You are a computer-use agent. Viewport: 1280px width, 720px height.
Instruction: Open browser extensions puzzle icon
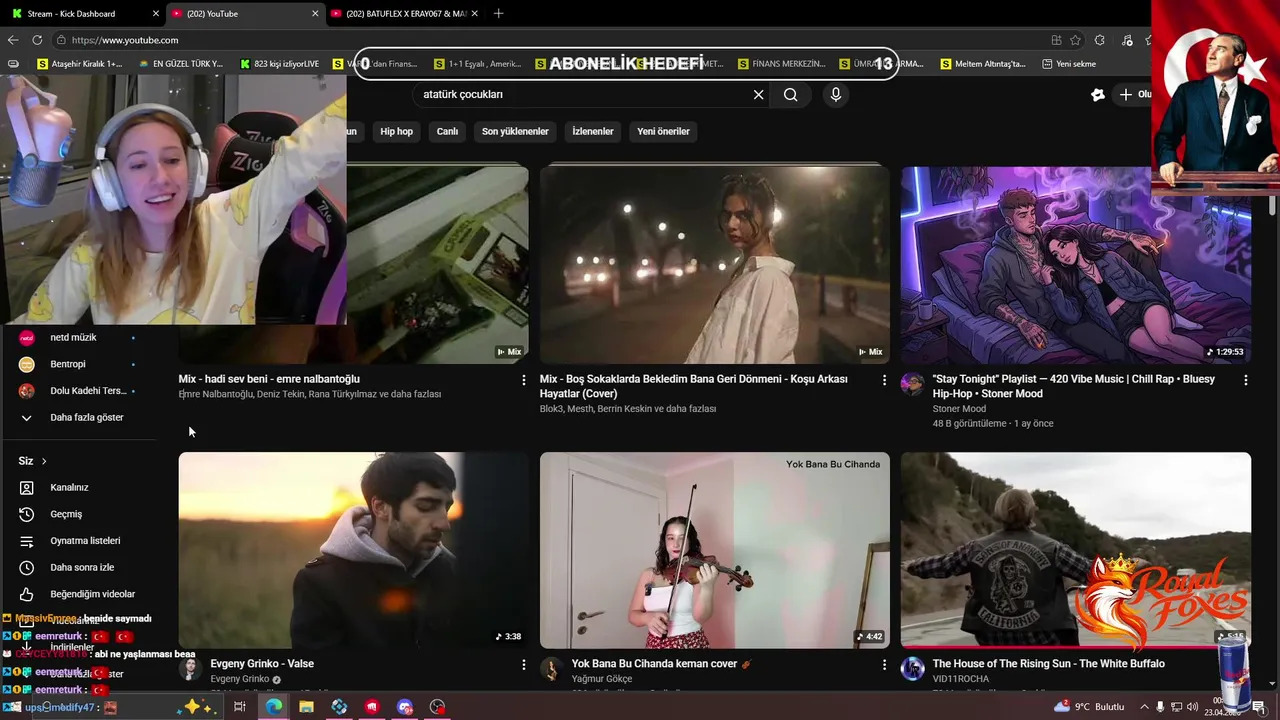click(1100, 40)
